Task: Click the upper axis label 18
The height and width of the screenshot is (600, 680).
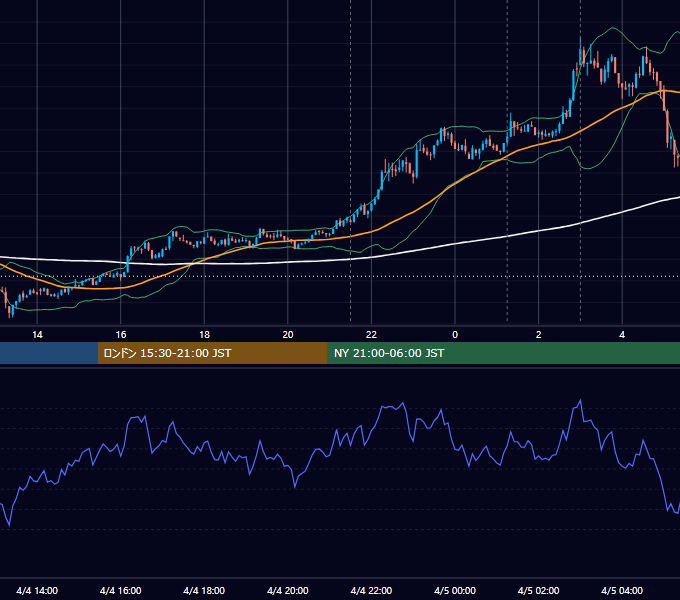Action: point(204,335)
